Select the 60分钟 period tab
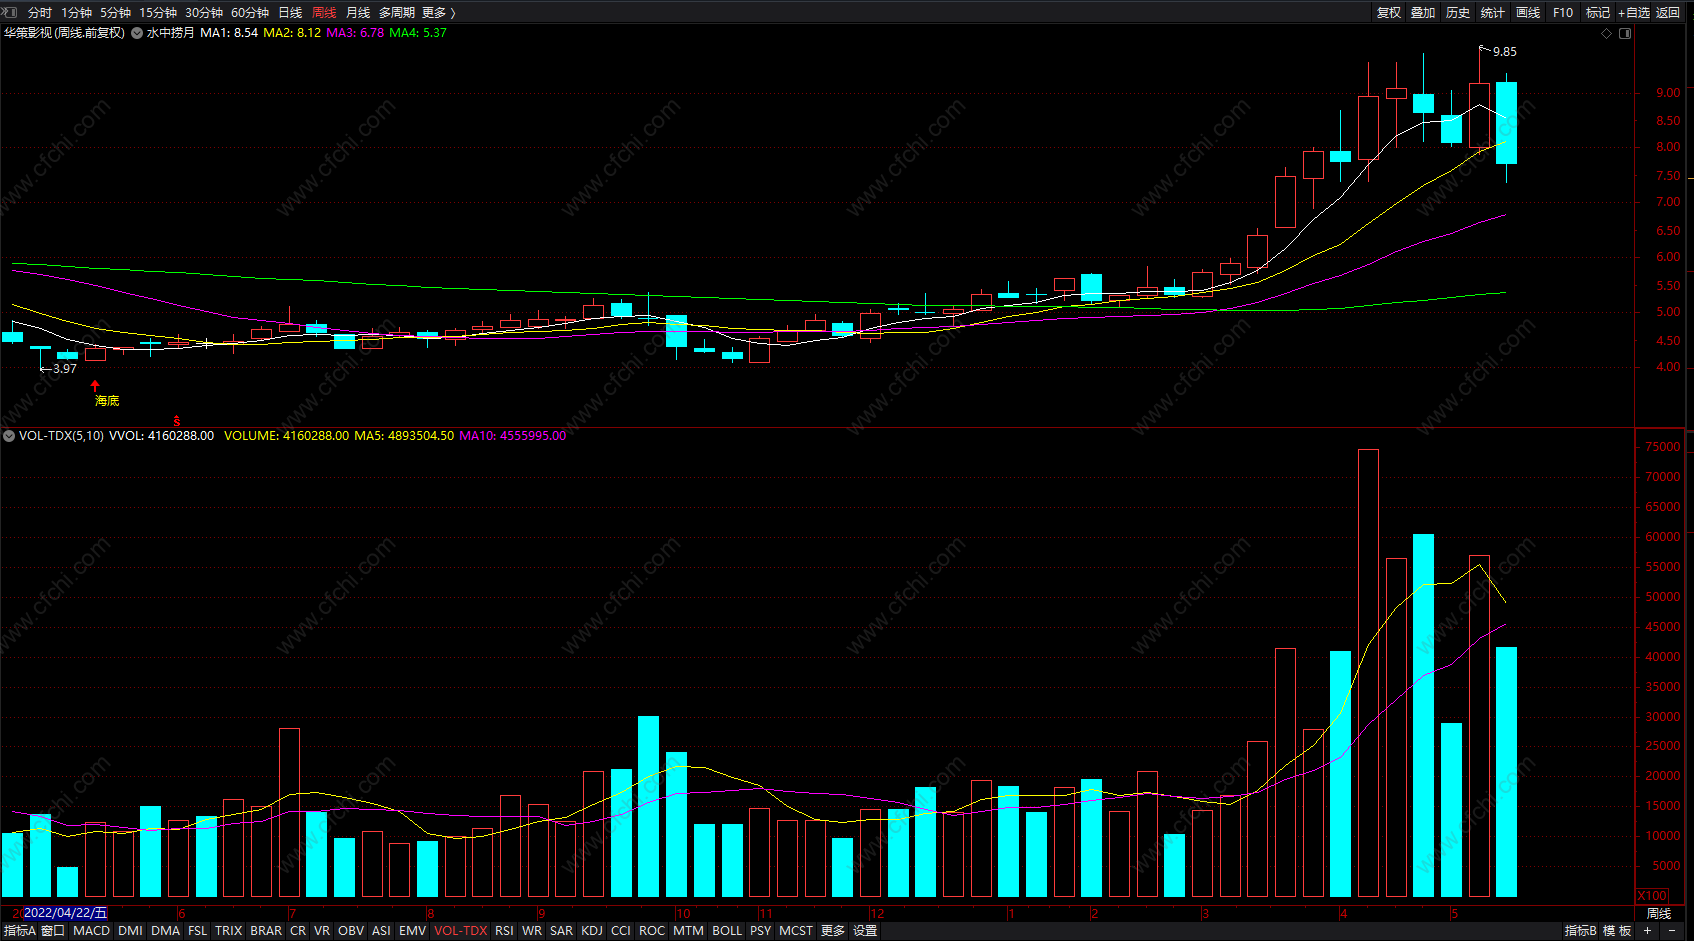This screenshot has height=941, width=1694. coord(250,13)
